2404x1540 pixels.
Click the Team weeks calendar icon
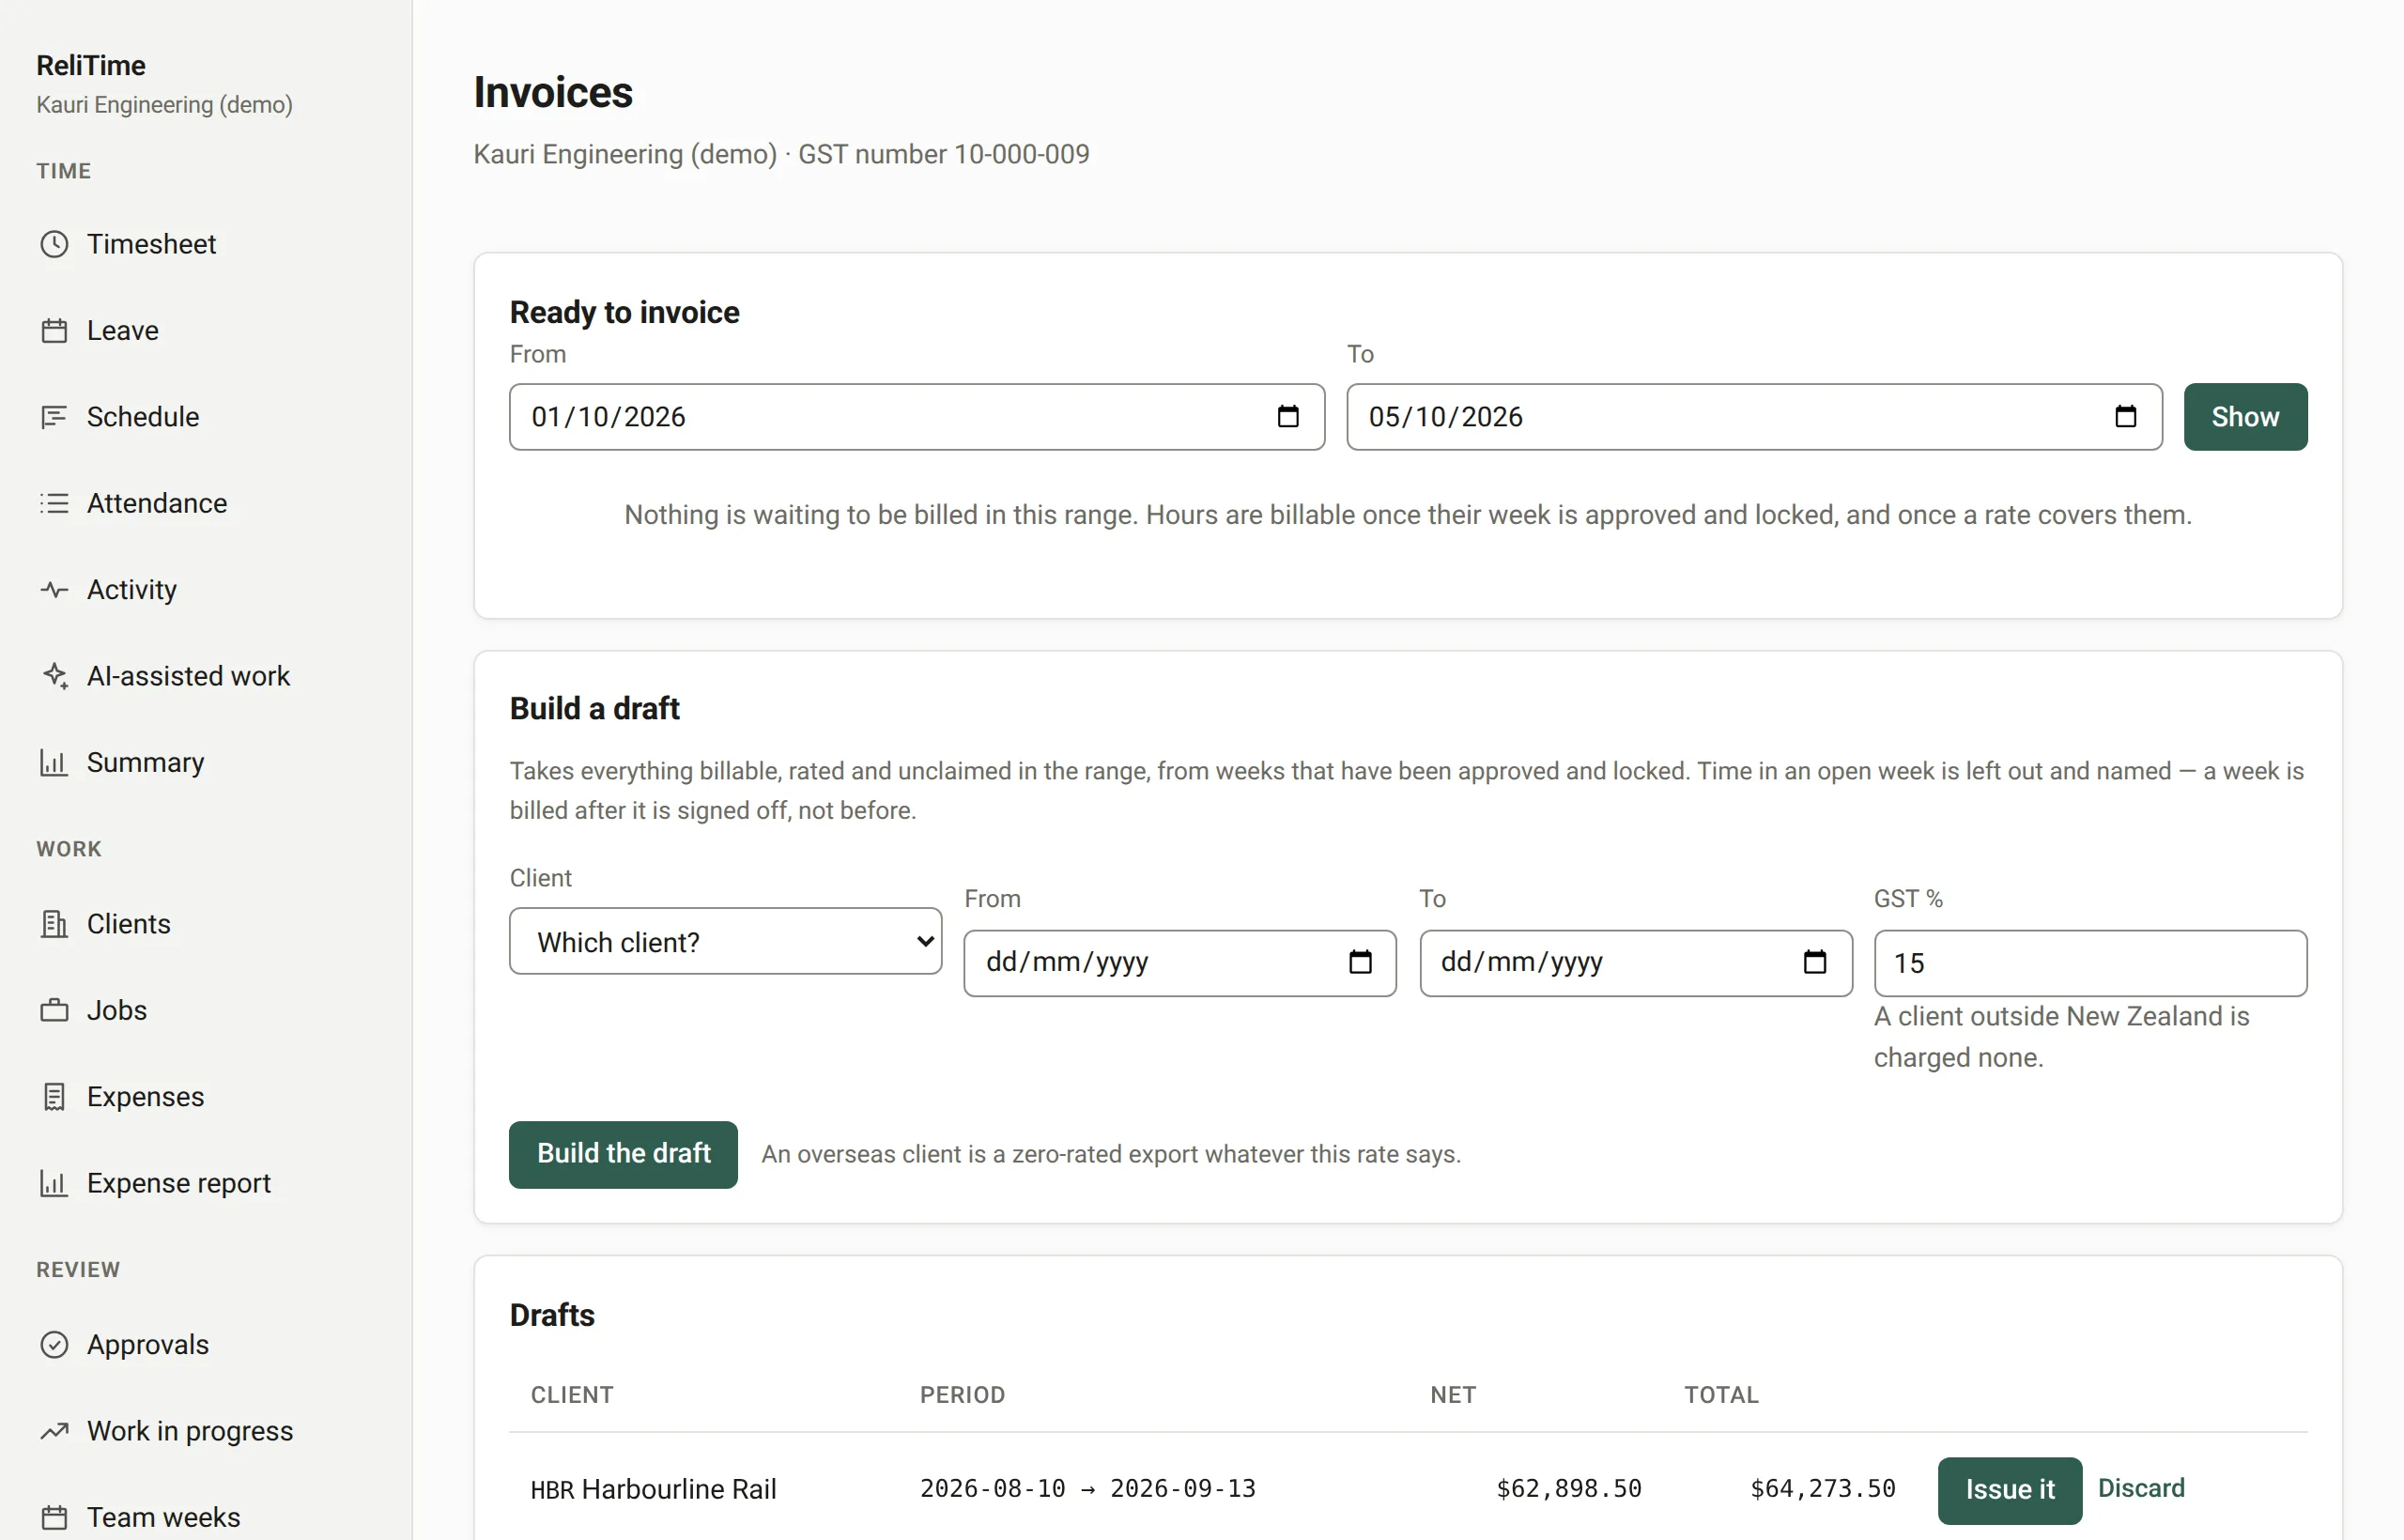pyautogui.click(x=54, y=1518)
